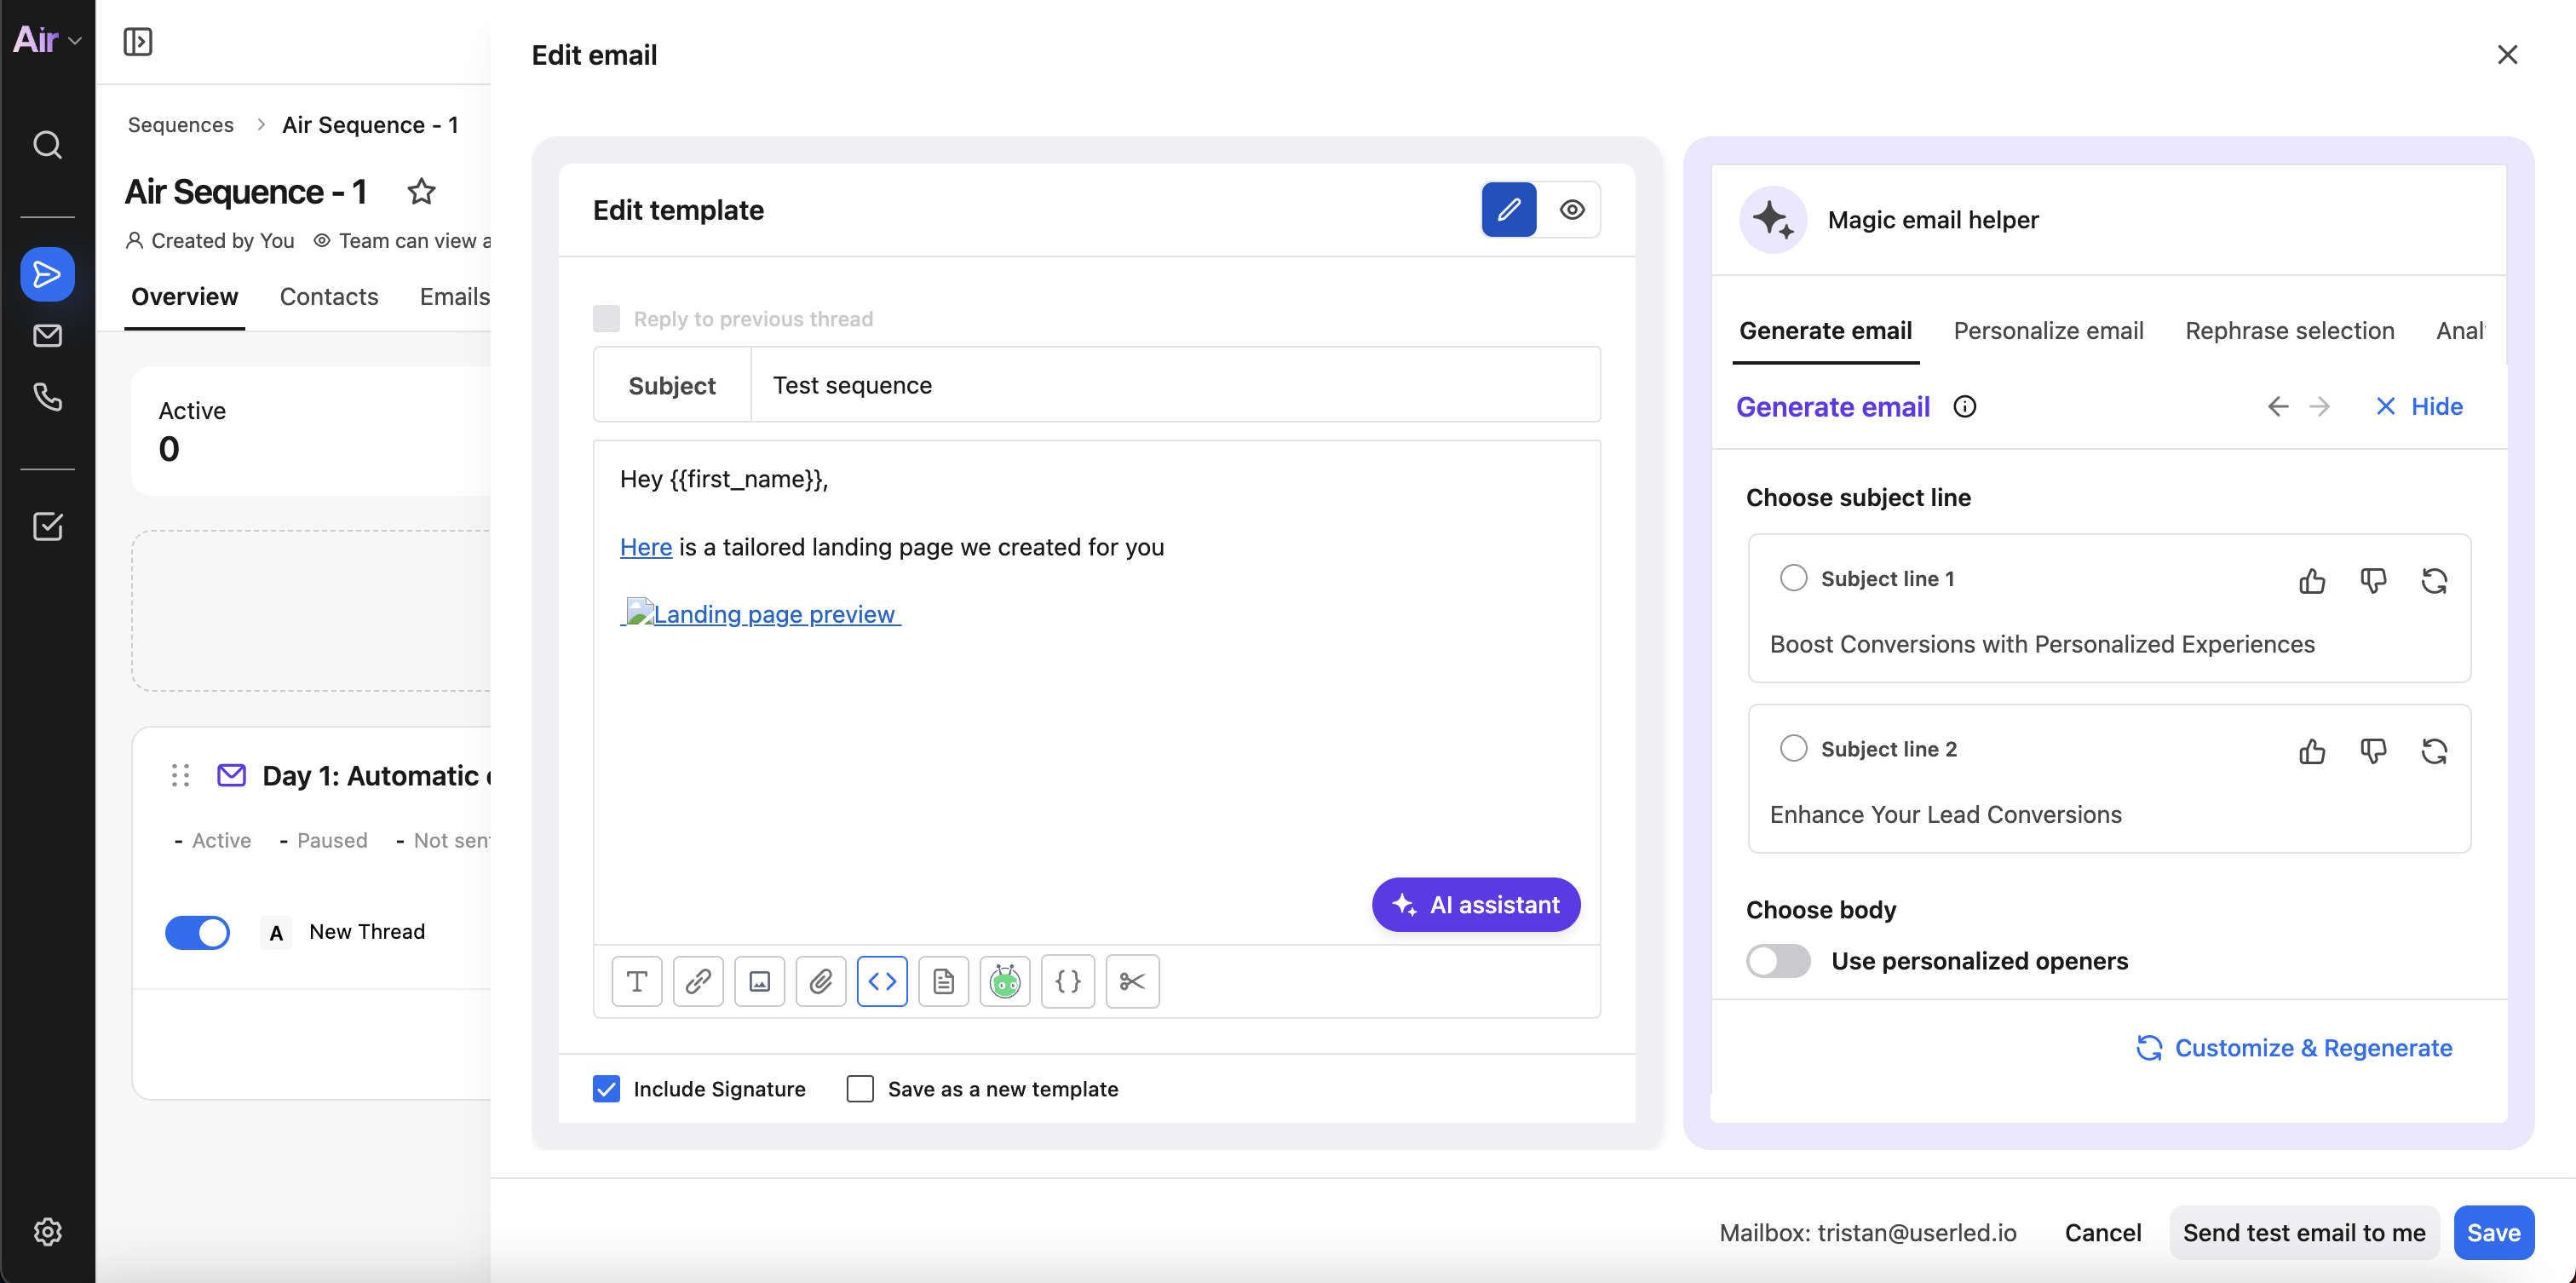Click the attachment paperclip icon

821,981
